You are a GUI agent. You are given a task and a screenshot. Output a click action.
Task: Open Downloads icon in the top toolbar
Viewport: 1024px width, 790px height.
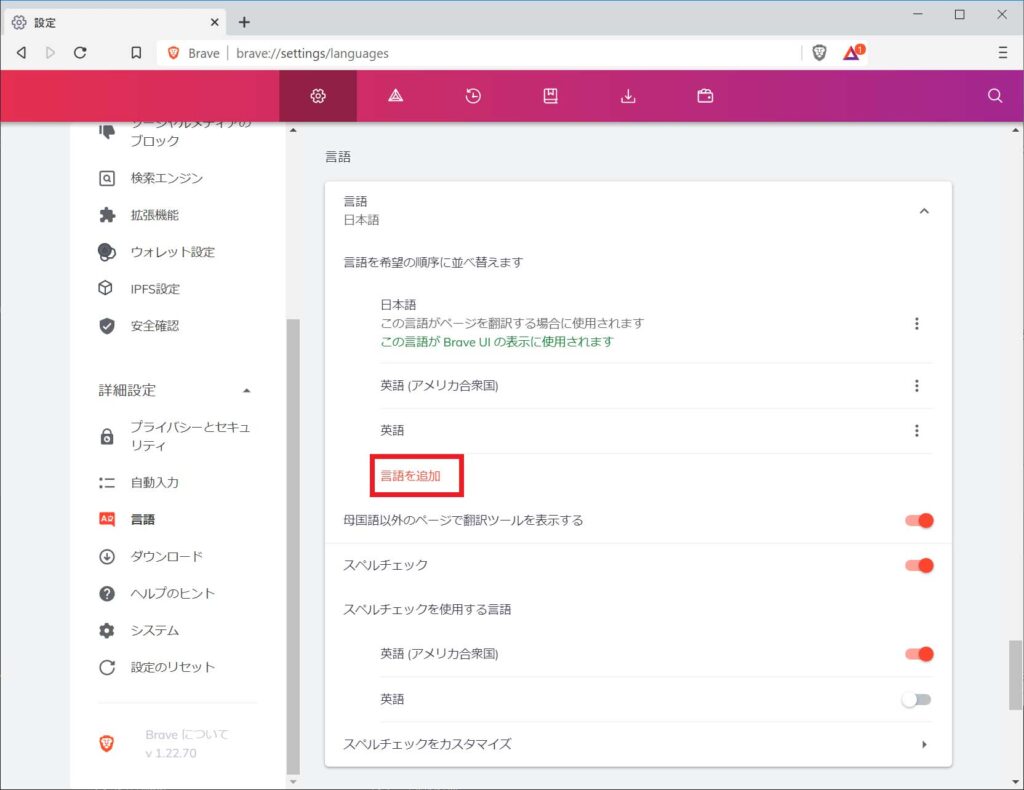click(628, 96)
